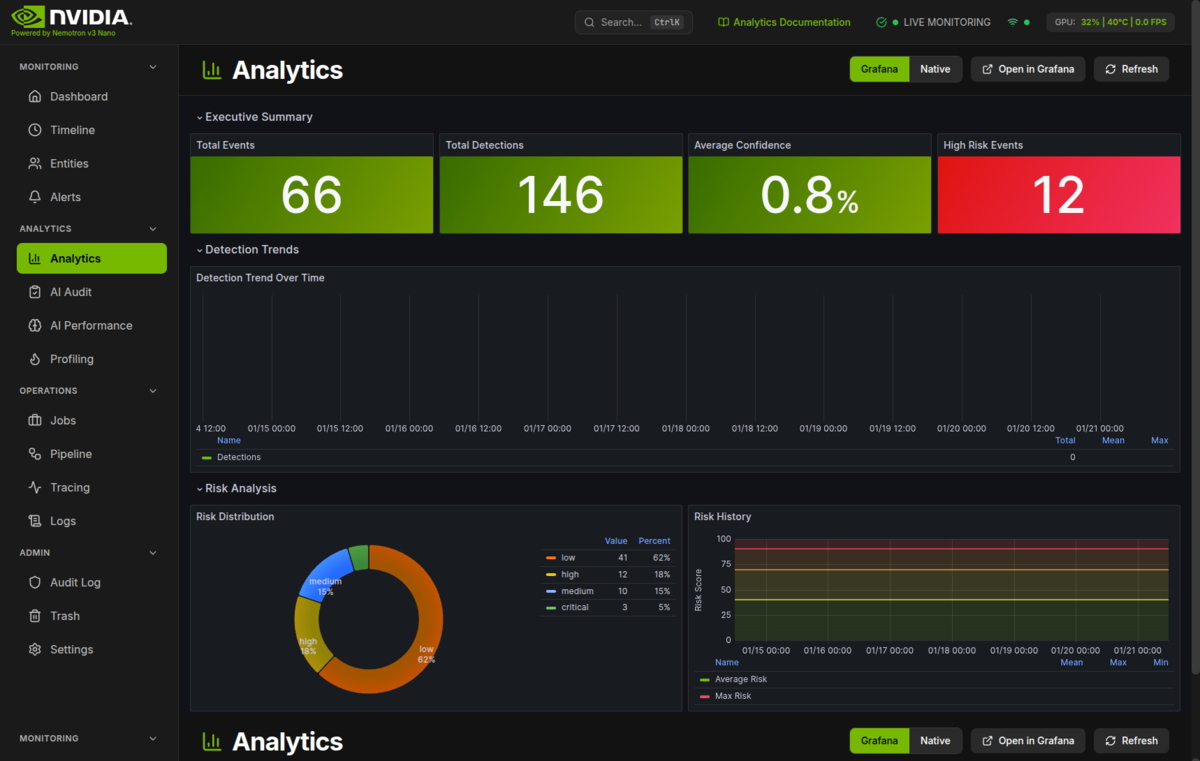
Task: Switch the data source toggle to Native
Action: click(x=935, y=69)
